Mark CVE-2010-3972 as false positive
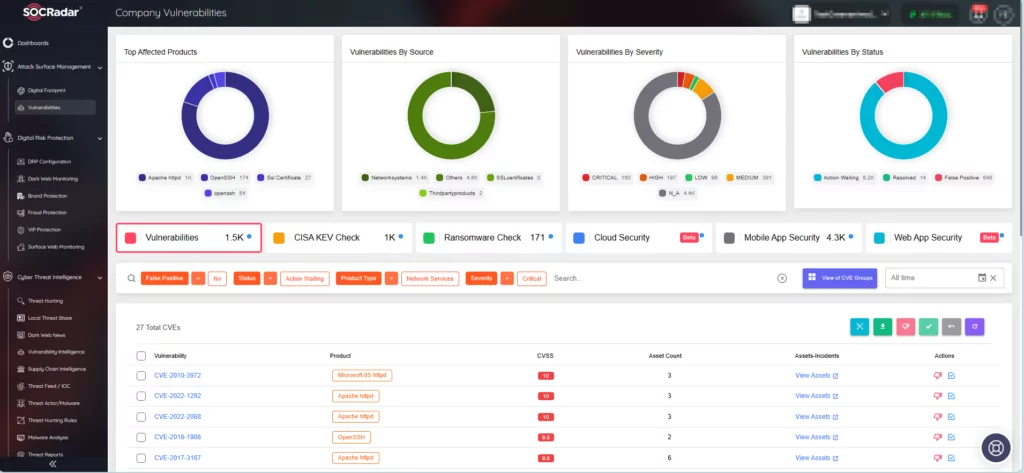 (x=938, y=376)
